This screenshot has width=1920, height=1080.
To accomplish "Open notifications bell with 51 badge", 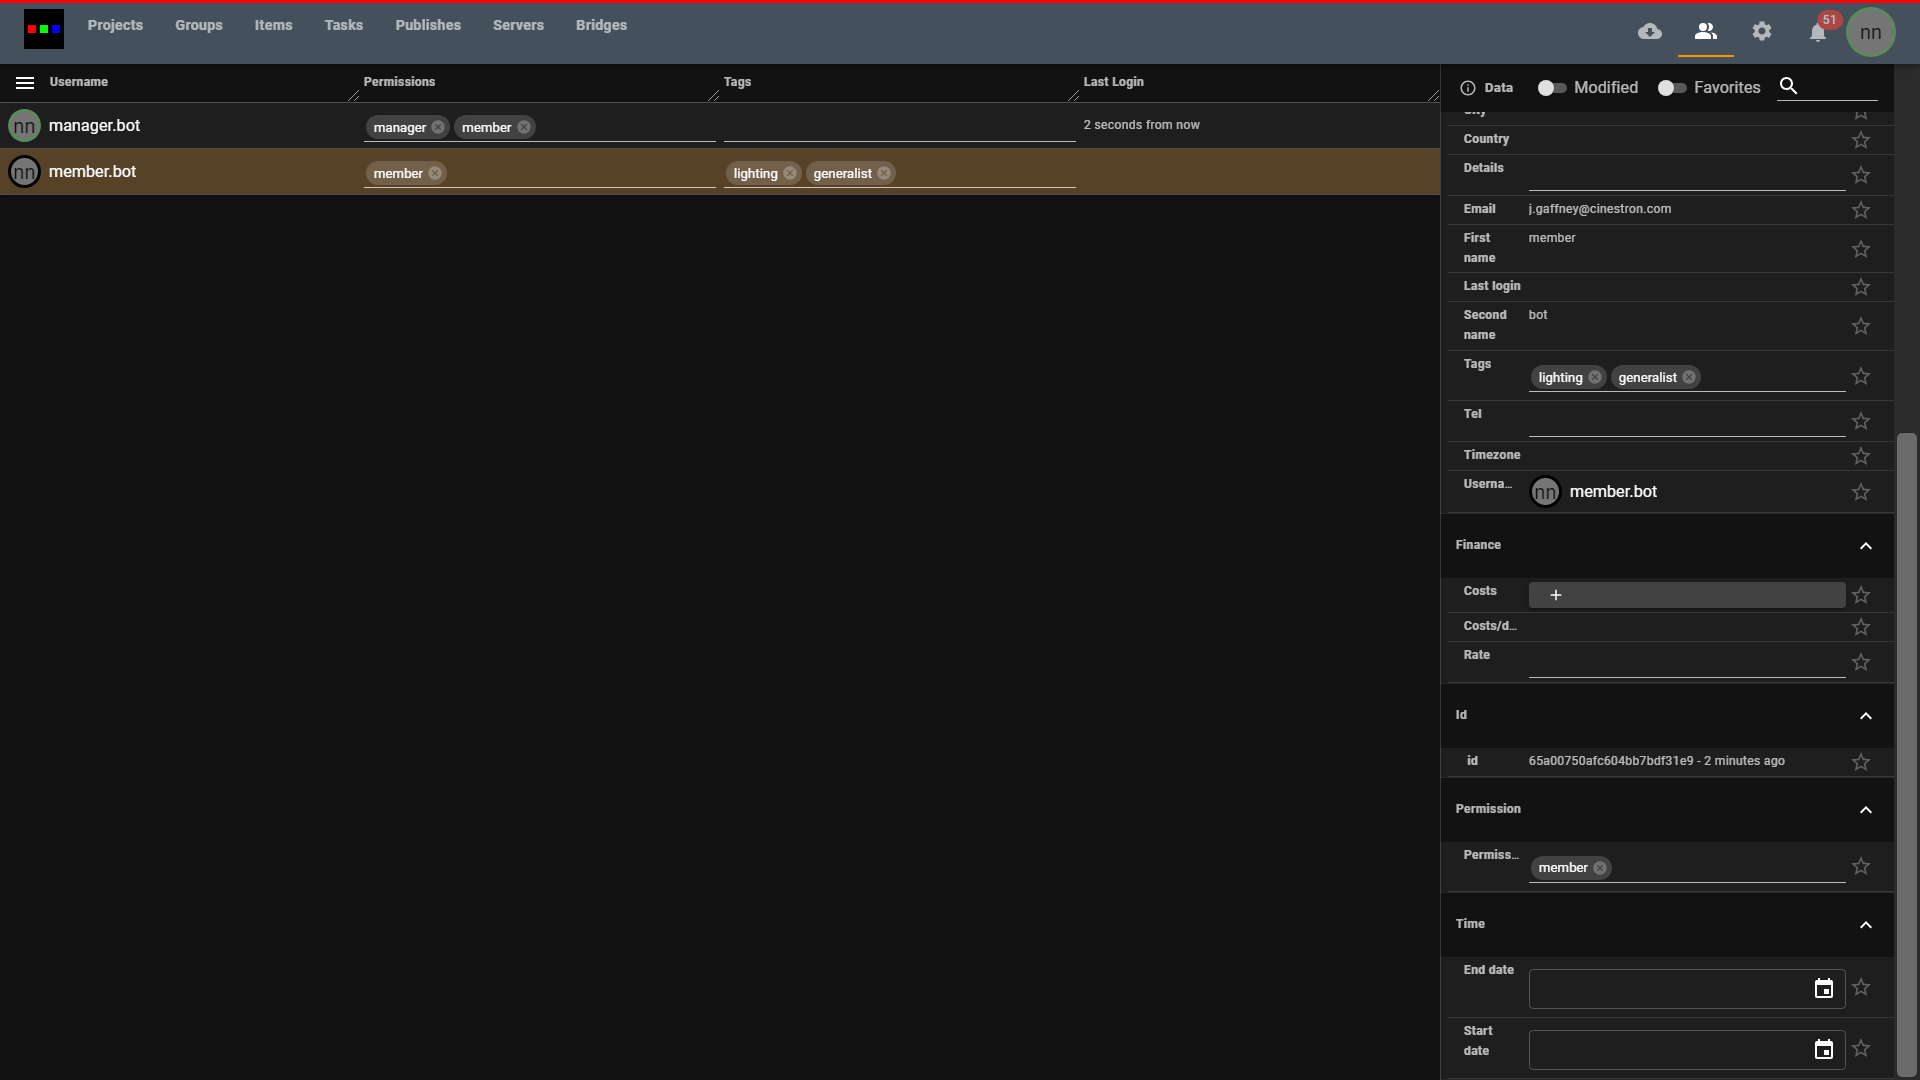I will [x=1818, y=33].
